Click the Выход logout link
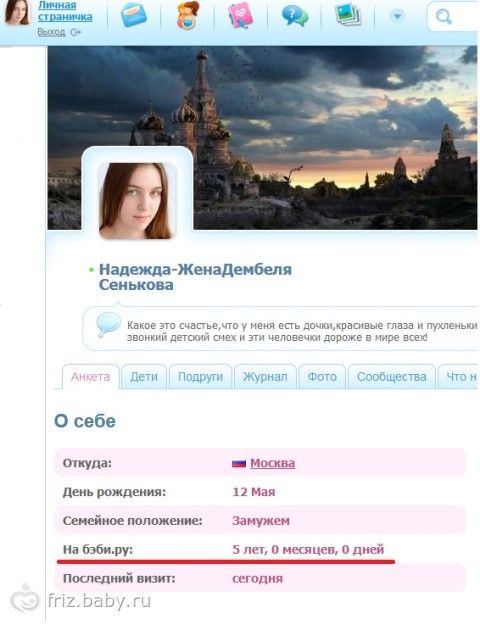This screenshot has width=480, height=625. click(51, 32)
